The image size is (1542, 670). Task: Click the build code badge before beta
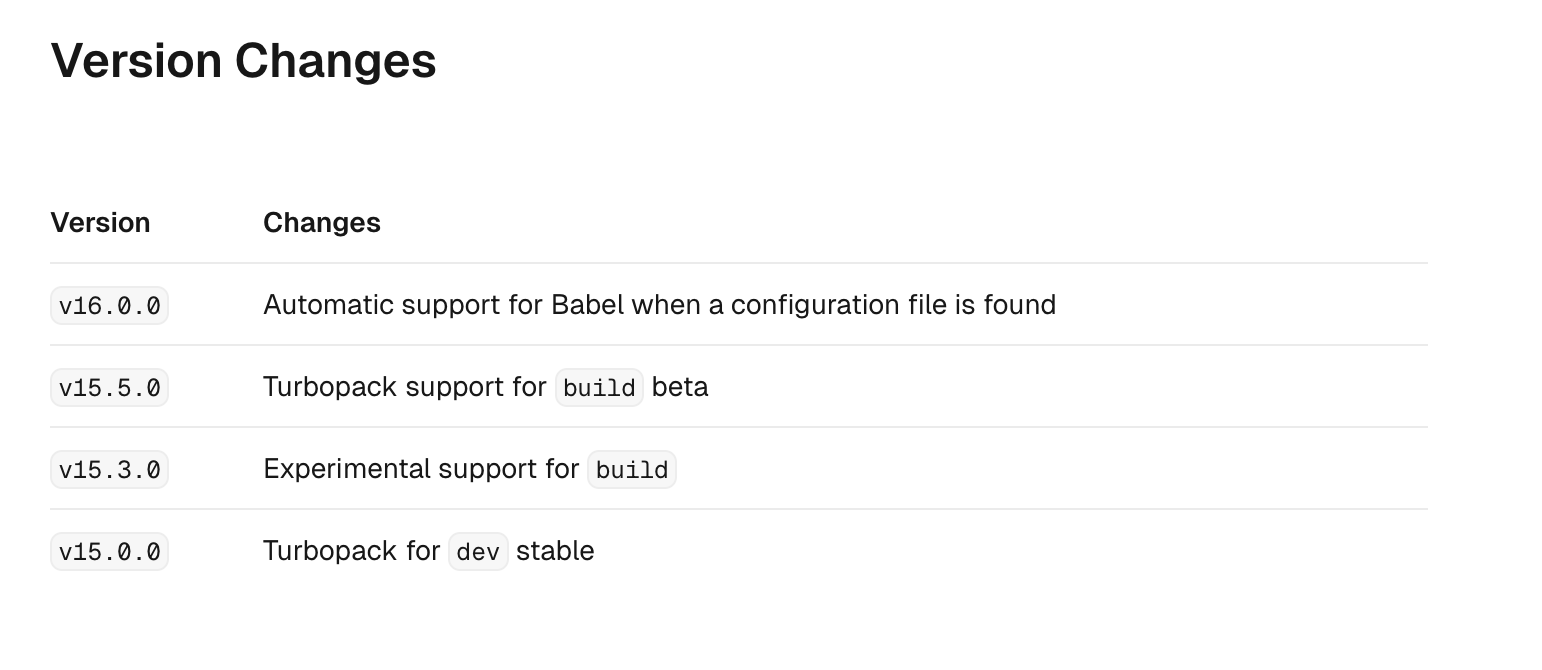[599, 388]
